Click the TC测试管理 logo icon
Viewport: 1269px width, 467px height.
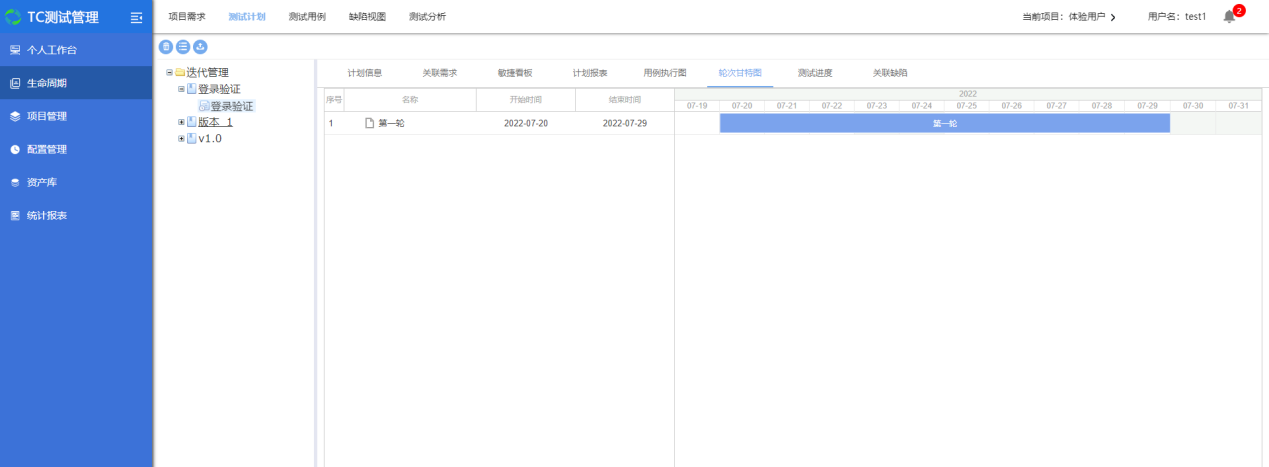pos(13,17)
